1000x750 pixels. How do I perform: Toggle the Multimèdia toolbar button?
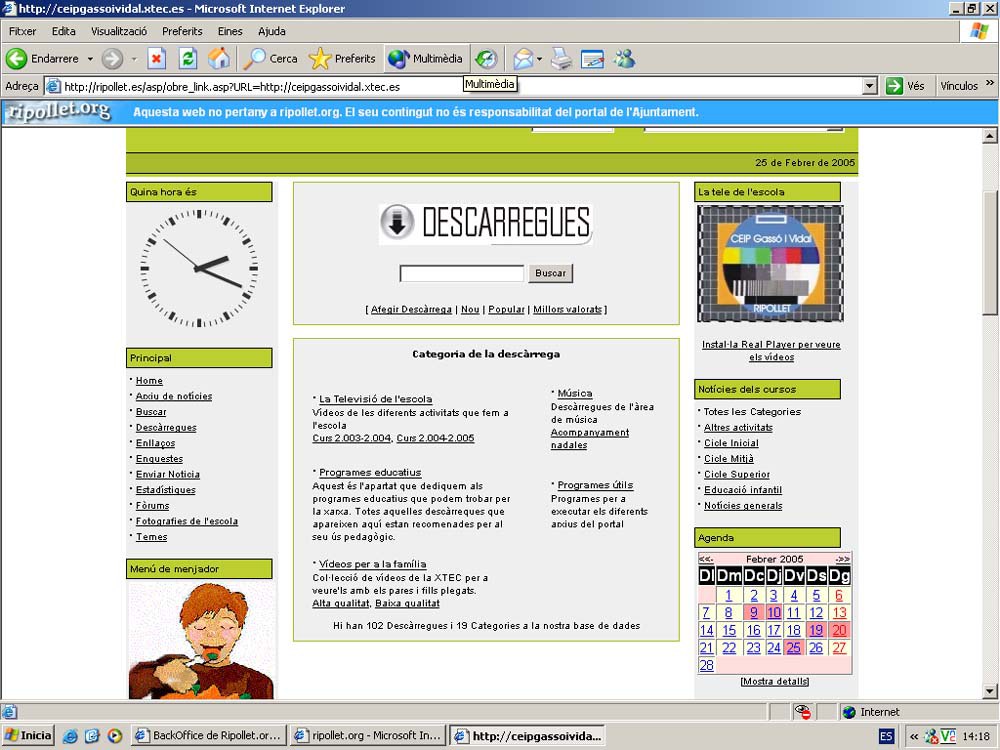click(426, 59)
